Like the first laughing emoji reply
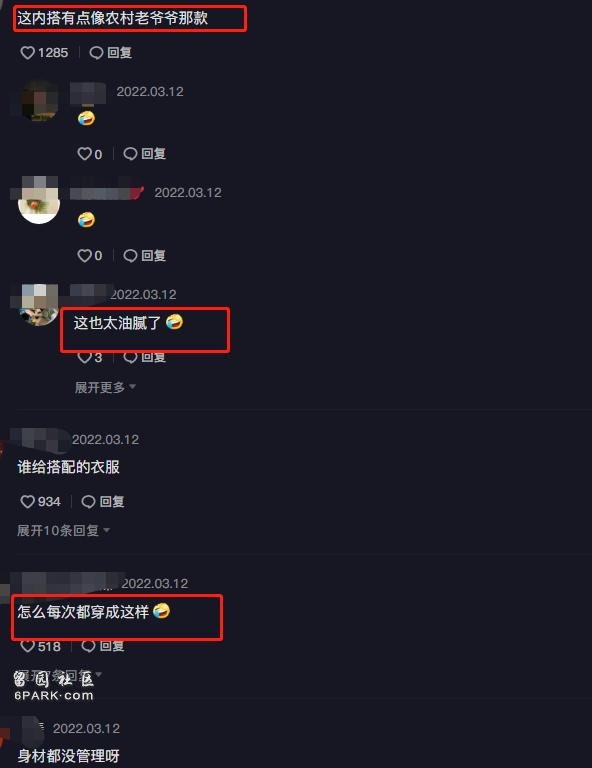The width and height of the screenshot is (592, 768). (90, 154)
